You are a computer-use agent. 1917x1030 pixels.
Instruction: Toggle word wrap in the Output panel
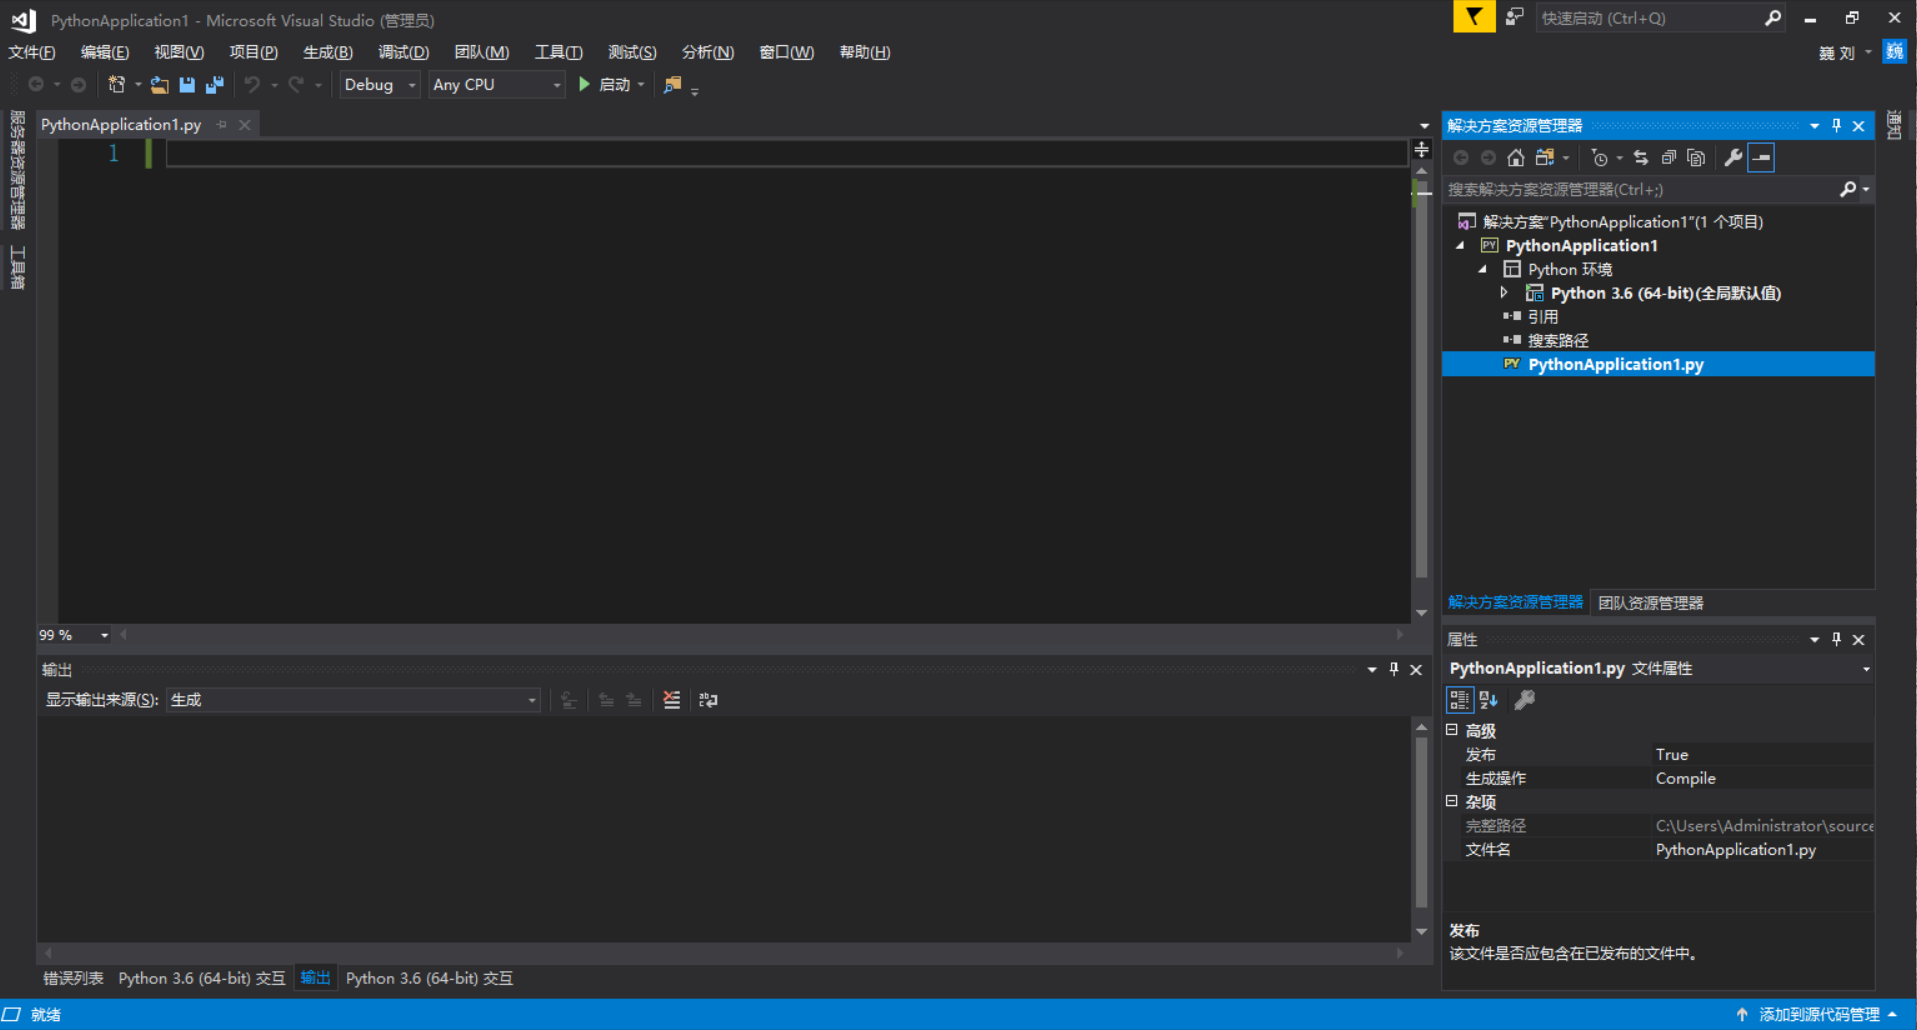point(708,700)
